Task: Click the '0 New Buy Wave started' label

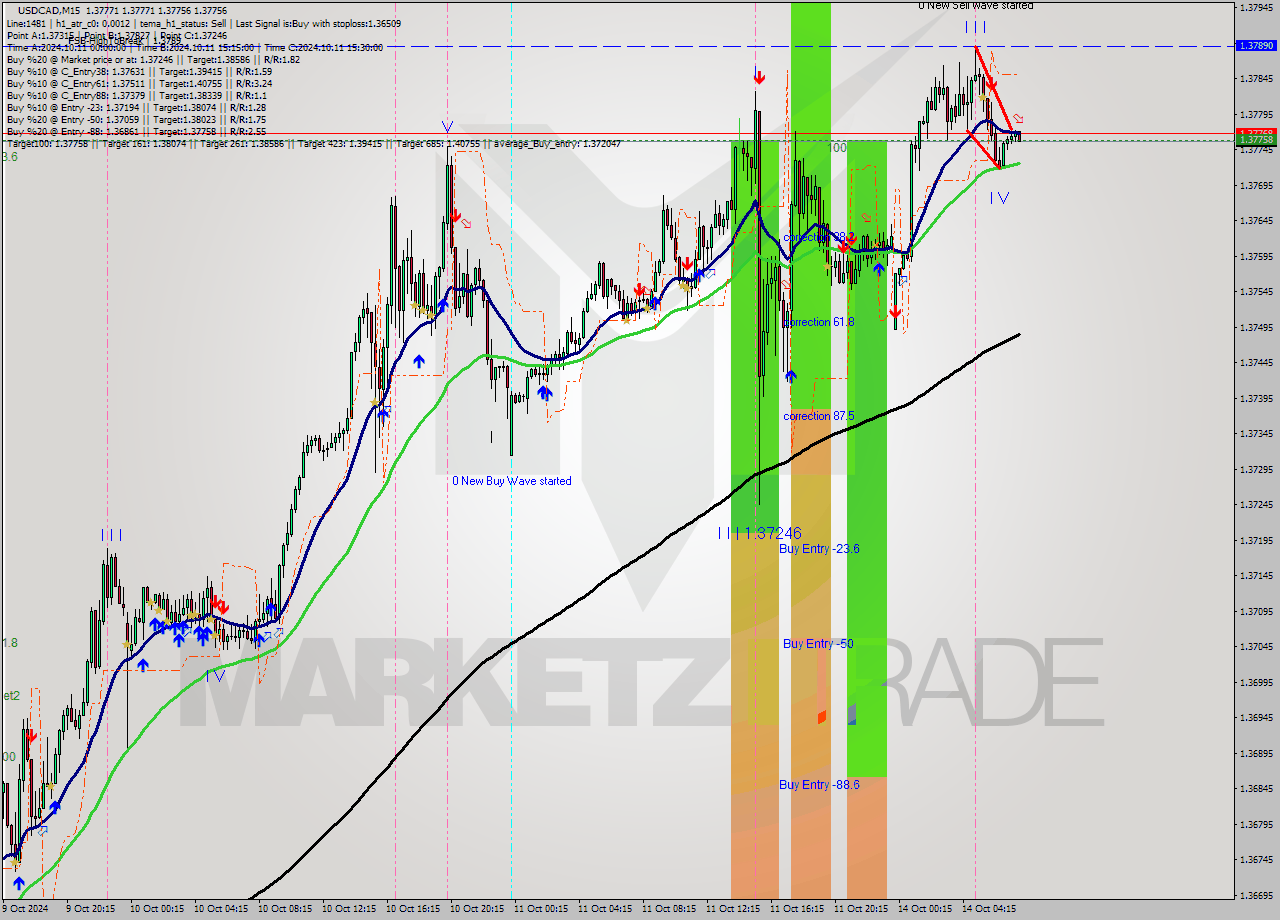Action: tap(512, 481)
